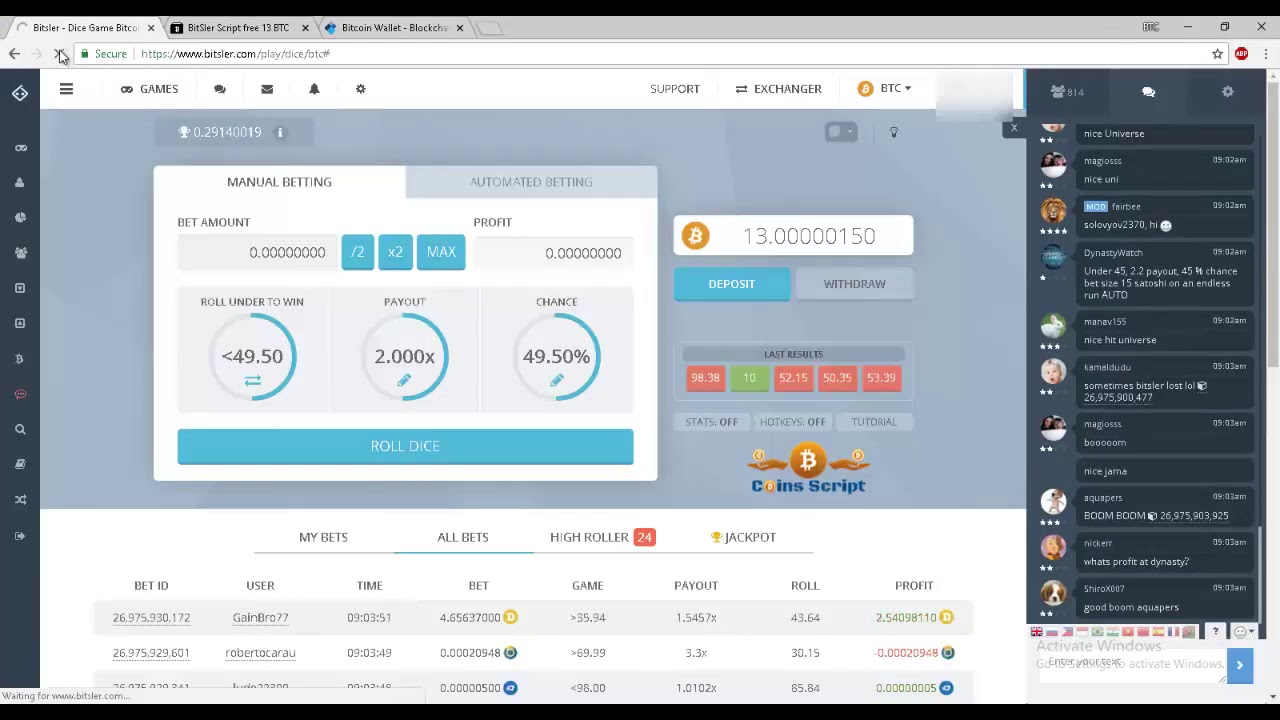Click sidebar magnifier search icon
1280x720 pixels.
(x=20, y=429)
